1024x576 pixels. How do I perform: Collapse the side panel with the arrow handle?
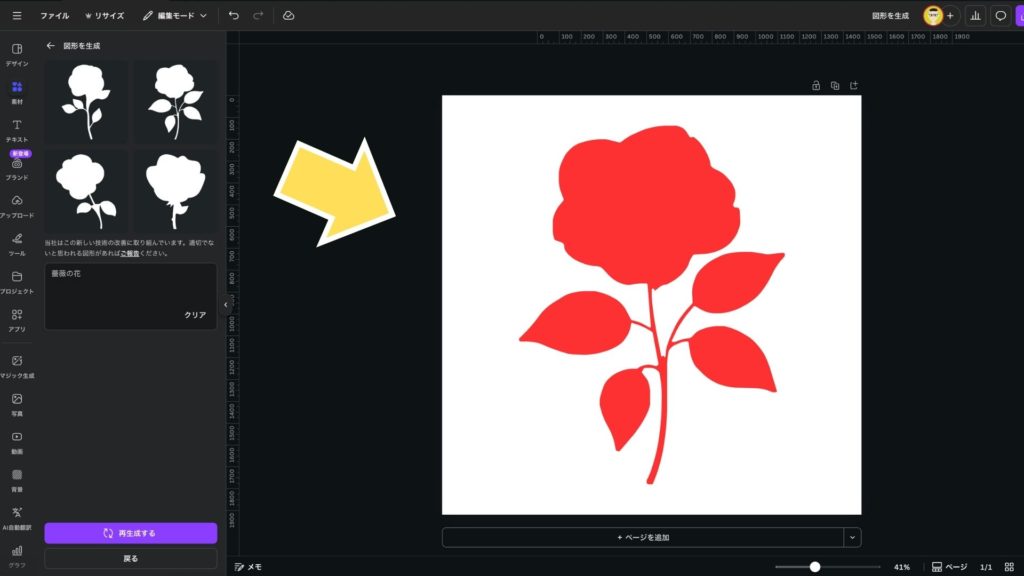(x=225, y=304)
